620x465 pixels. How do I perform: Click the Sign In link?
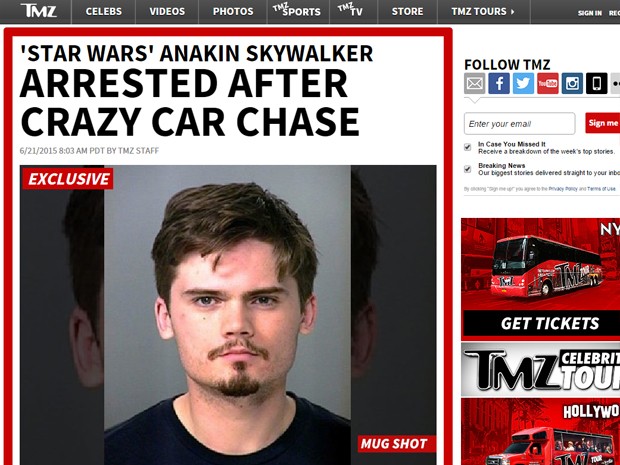(590, 13)
